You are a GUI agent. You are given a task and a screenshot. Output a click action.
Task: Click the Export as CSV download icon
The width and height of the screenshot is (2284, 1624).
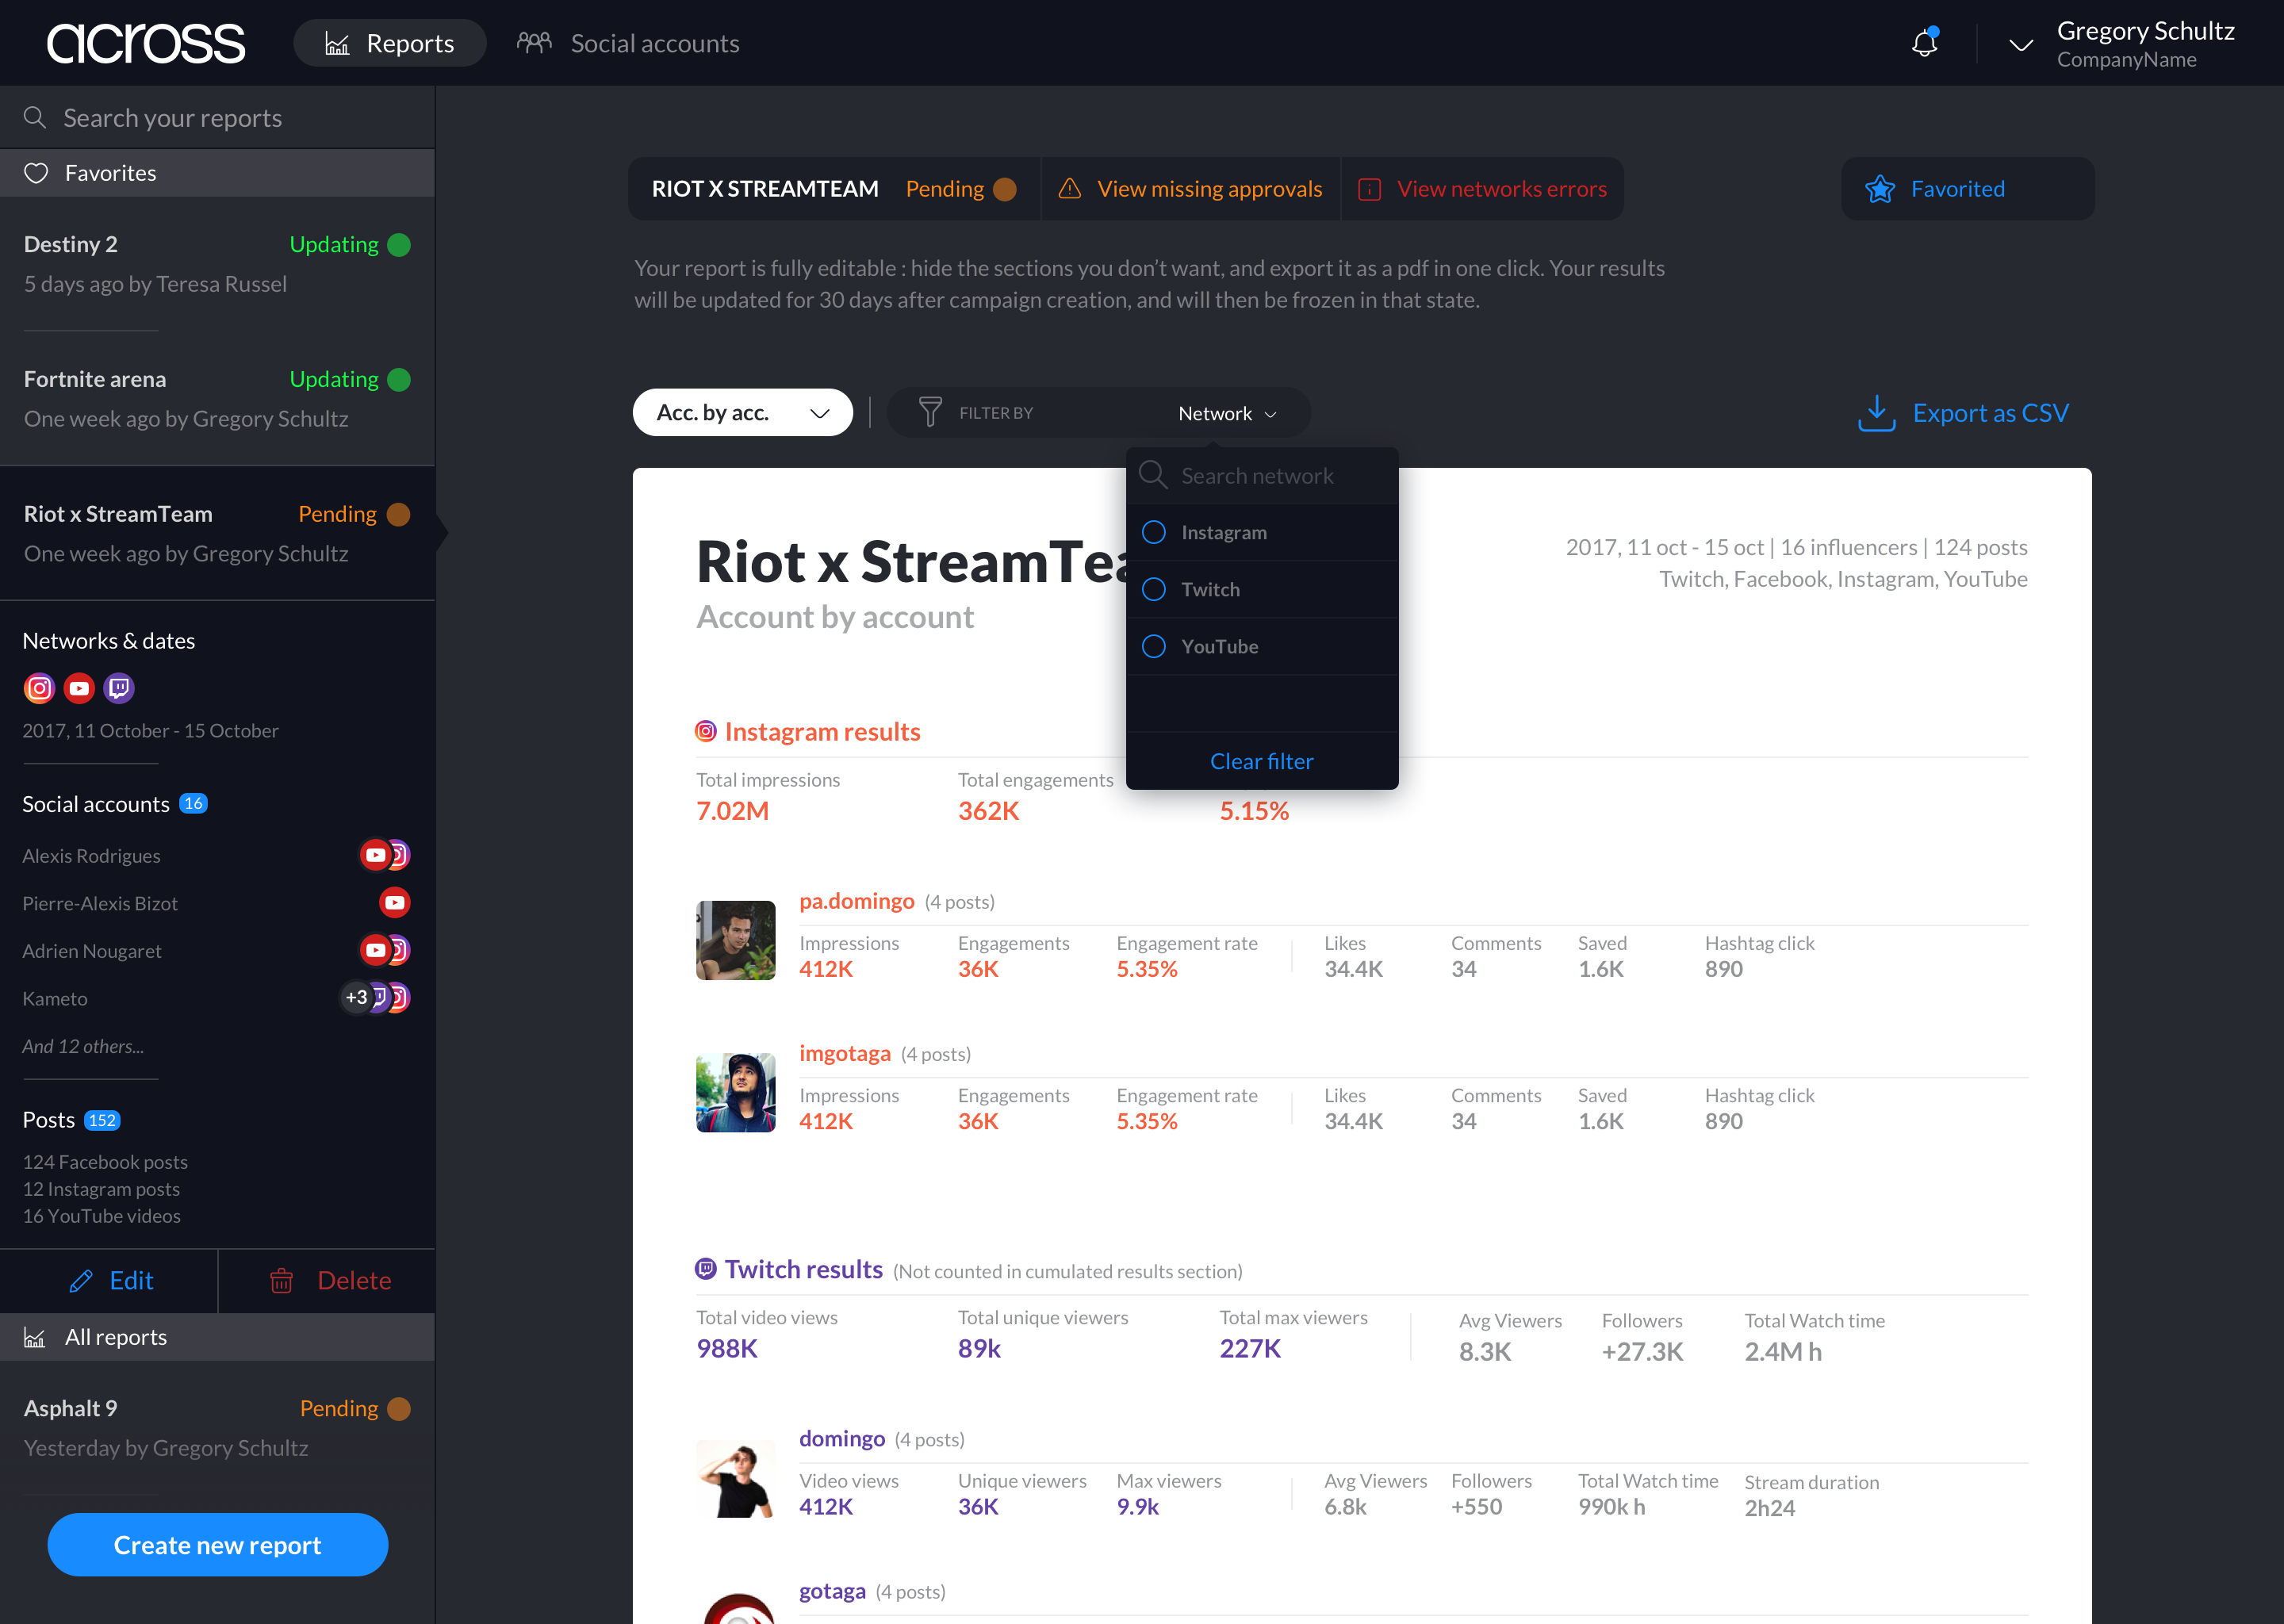1876,413
